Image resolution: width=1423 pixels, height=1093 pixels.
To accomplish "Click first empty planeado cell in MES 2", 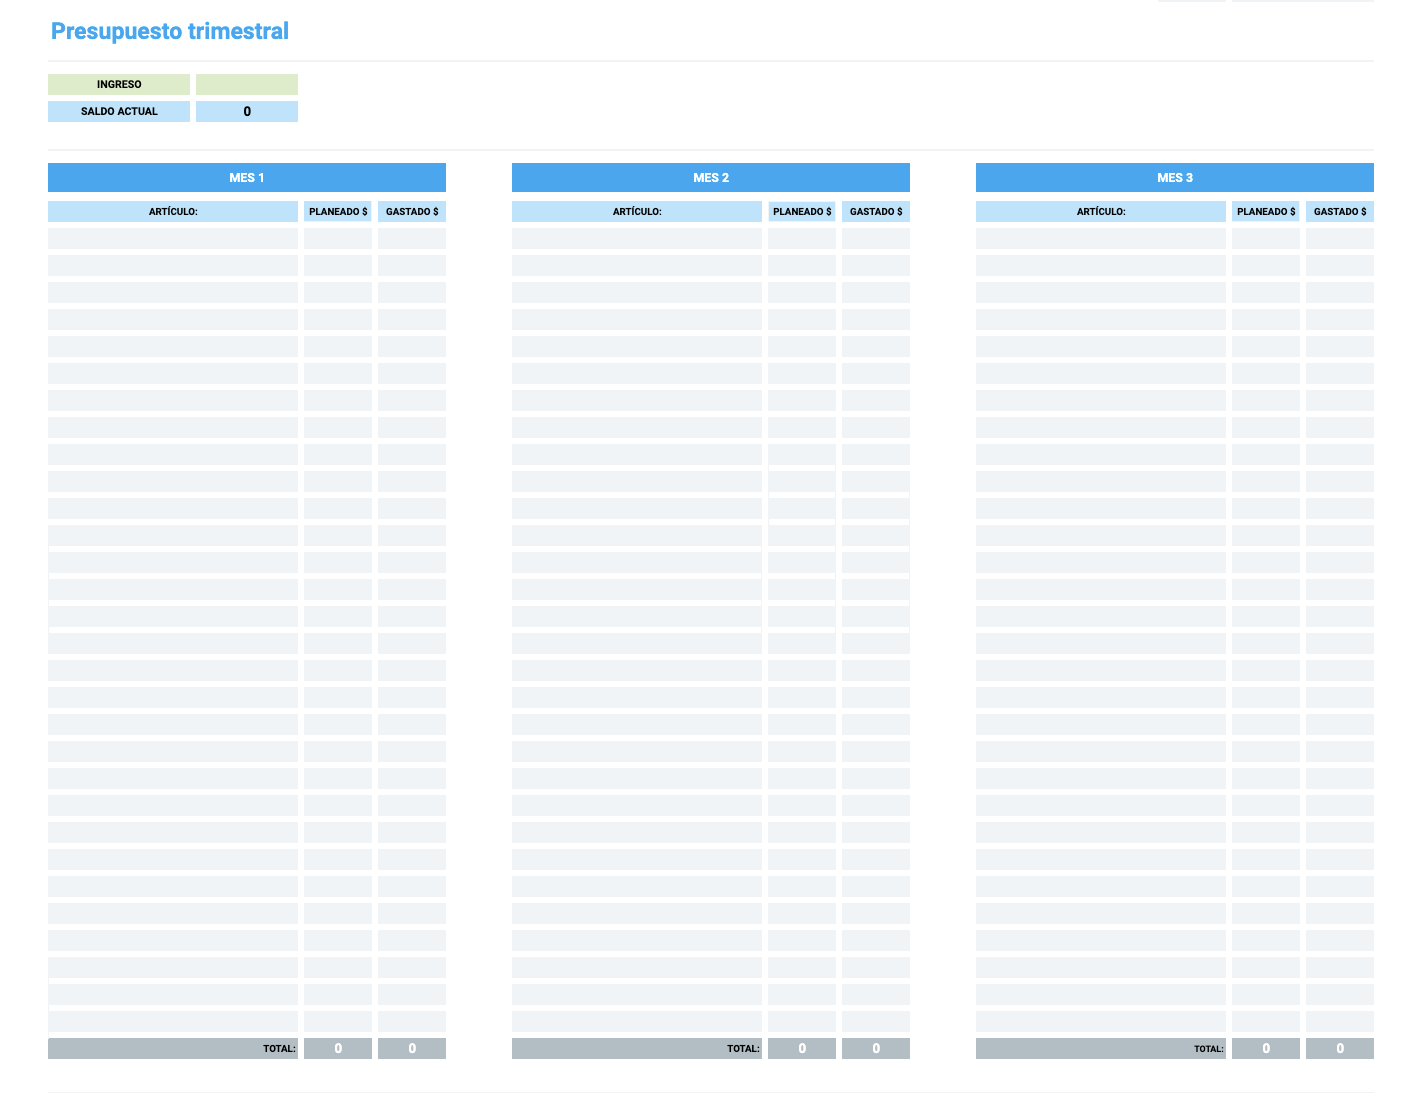I will 802,238.
